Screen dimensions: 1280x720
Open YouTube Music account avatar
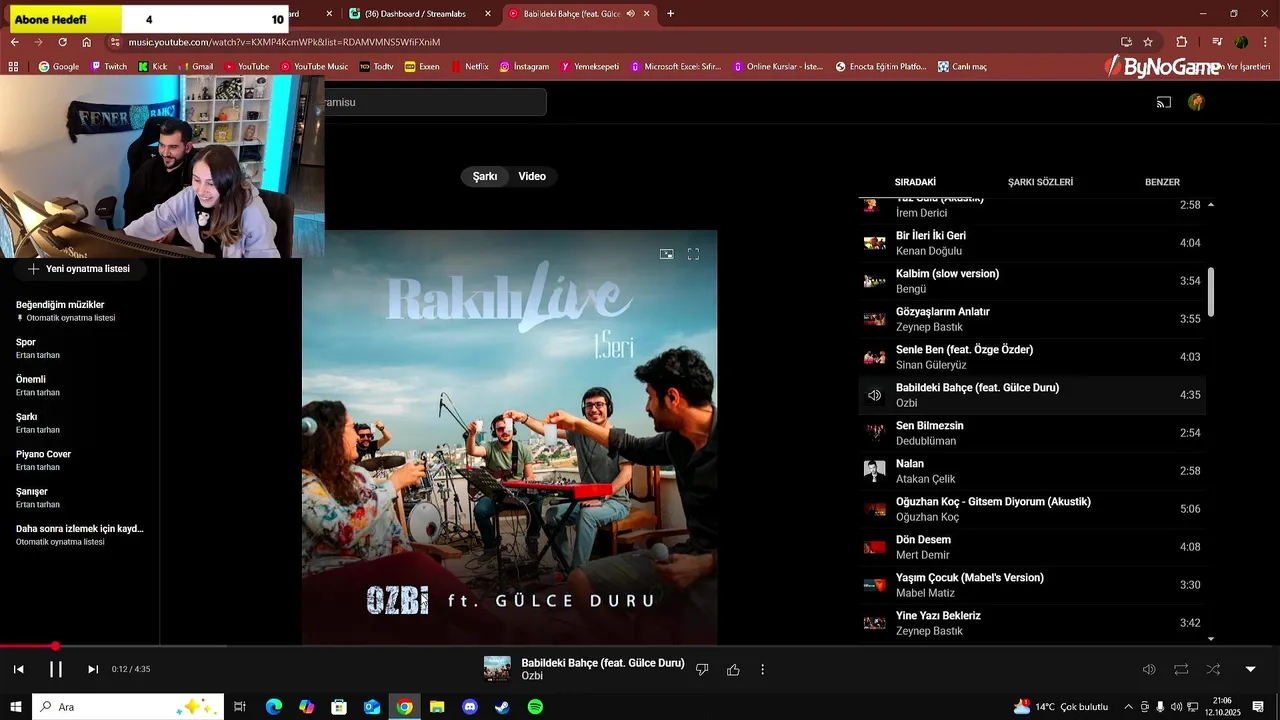coord(1196,102)
